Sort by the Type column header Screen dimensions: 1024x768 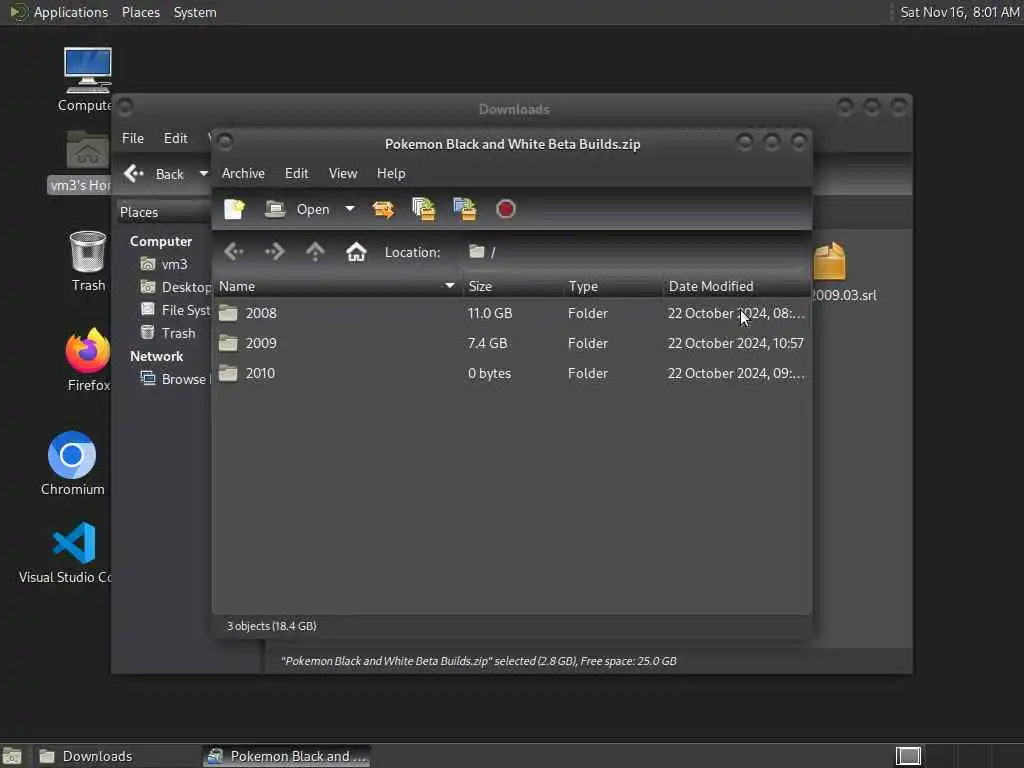point(613,286)
